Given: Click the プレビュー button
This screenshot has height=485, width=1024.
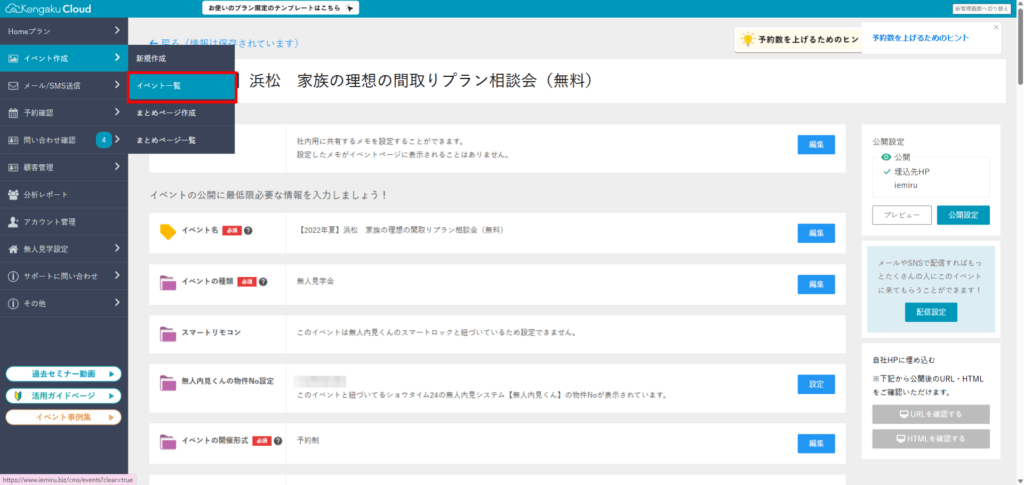Looking at the screenshot, I should 902,215.
